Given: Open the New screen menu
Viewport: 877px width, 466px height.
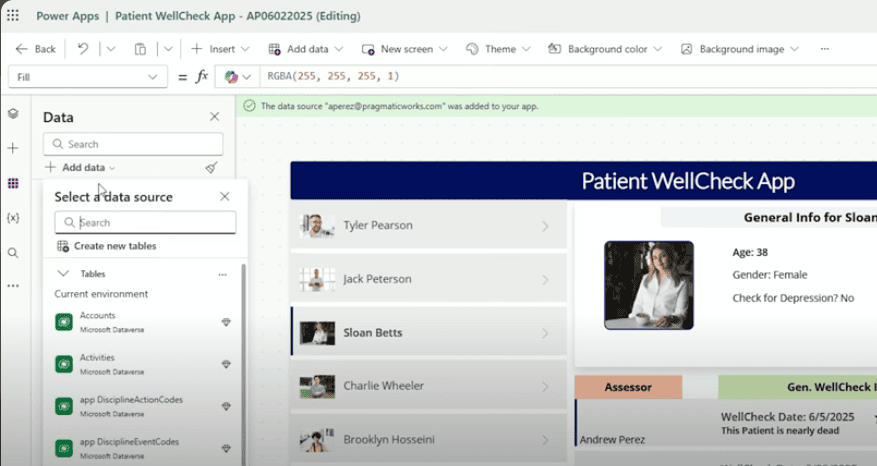Looking at the screenshot, I should pyautogui.click(x=404, y=49).
